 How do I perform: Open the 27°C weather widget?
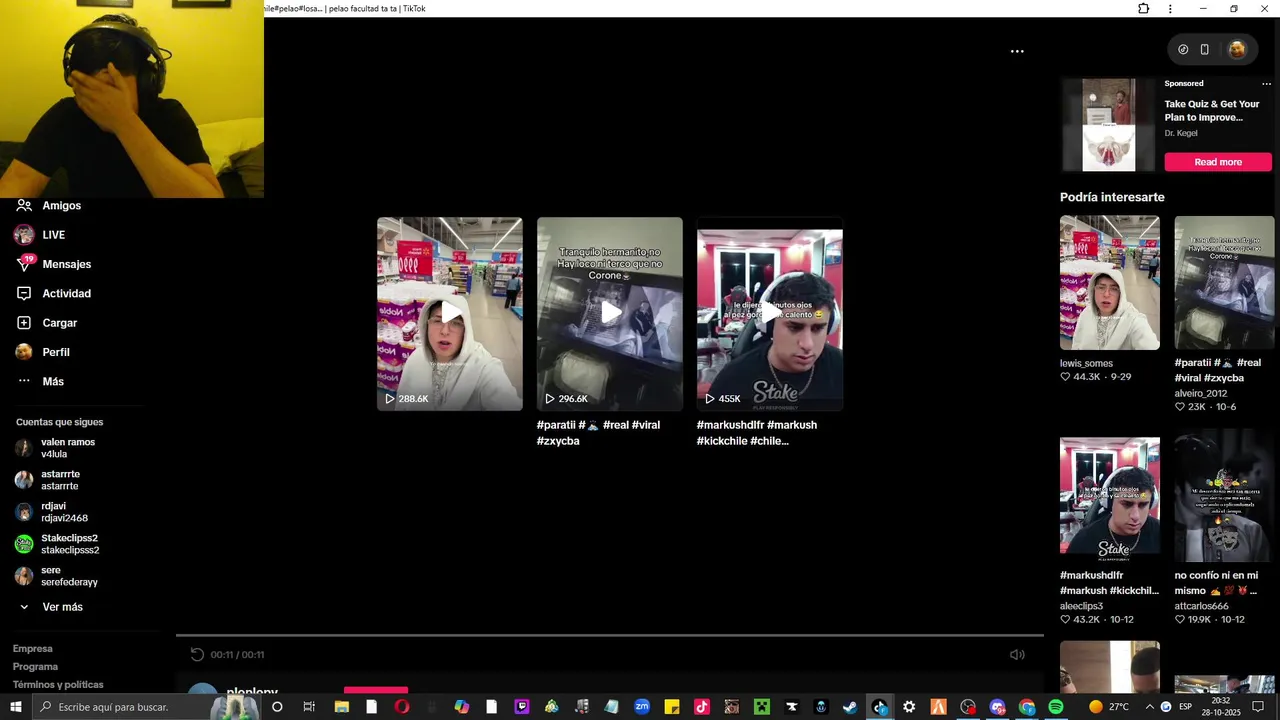pos(1108,707)
